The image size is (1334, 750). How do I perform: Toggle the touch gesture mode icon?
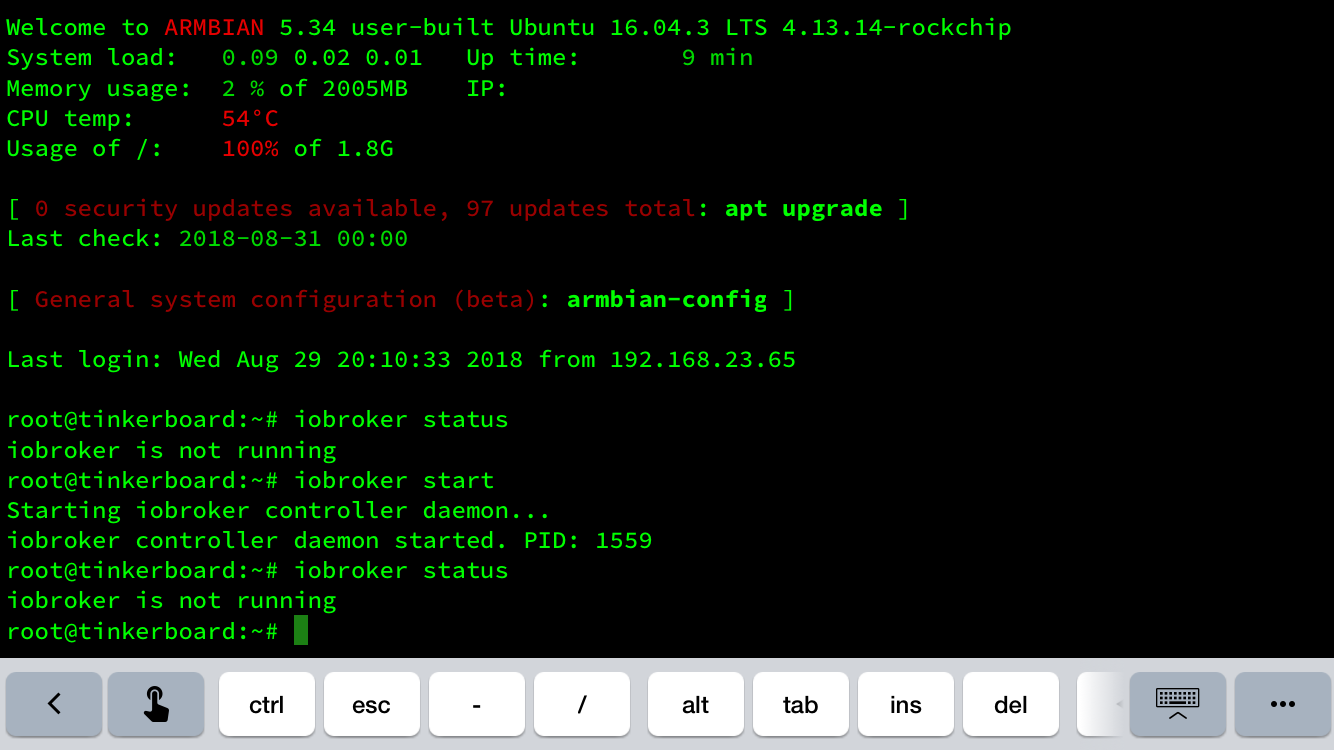click(156, 704)
